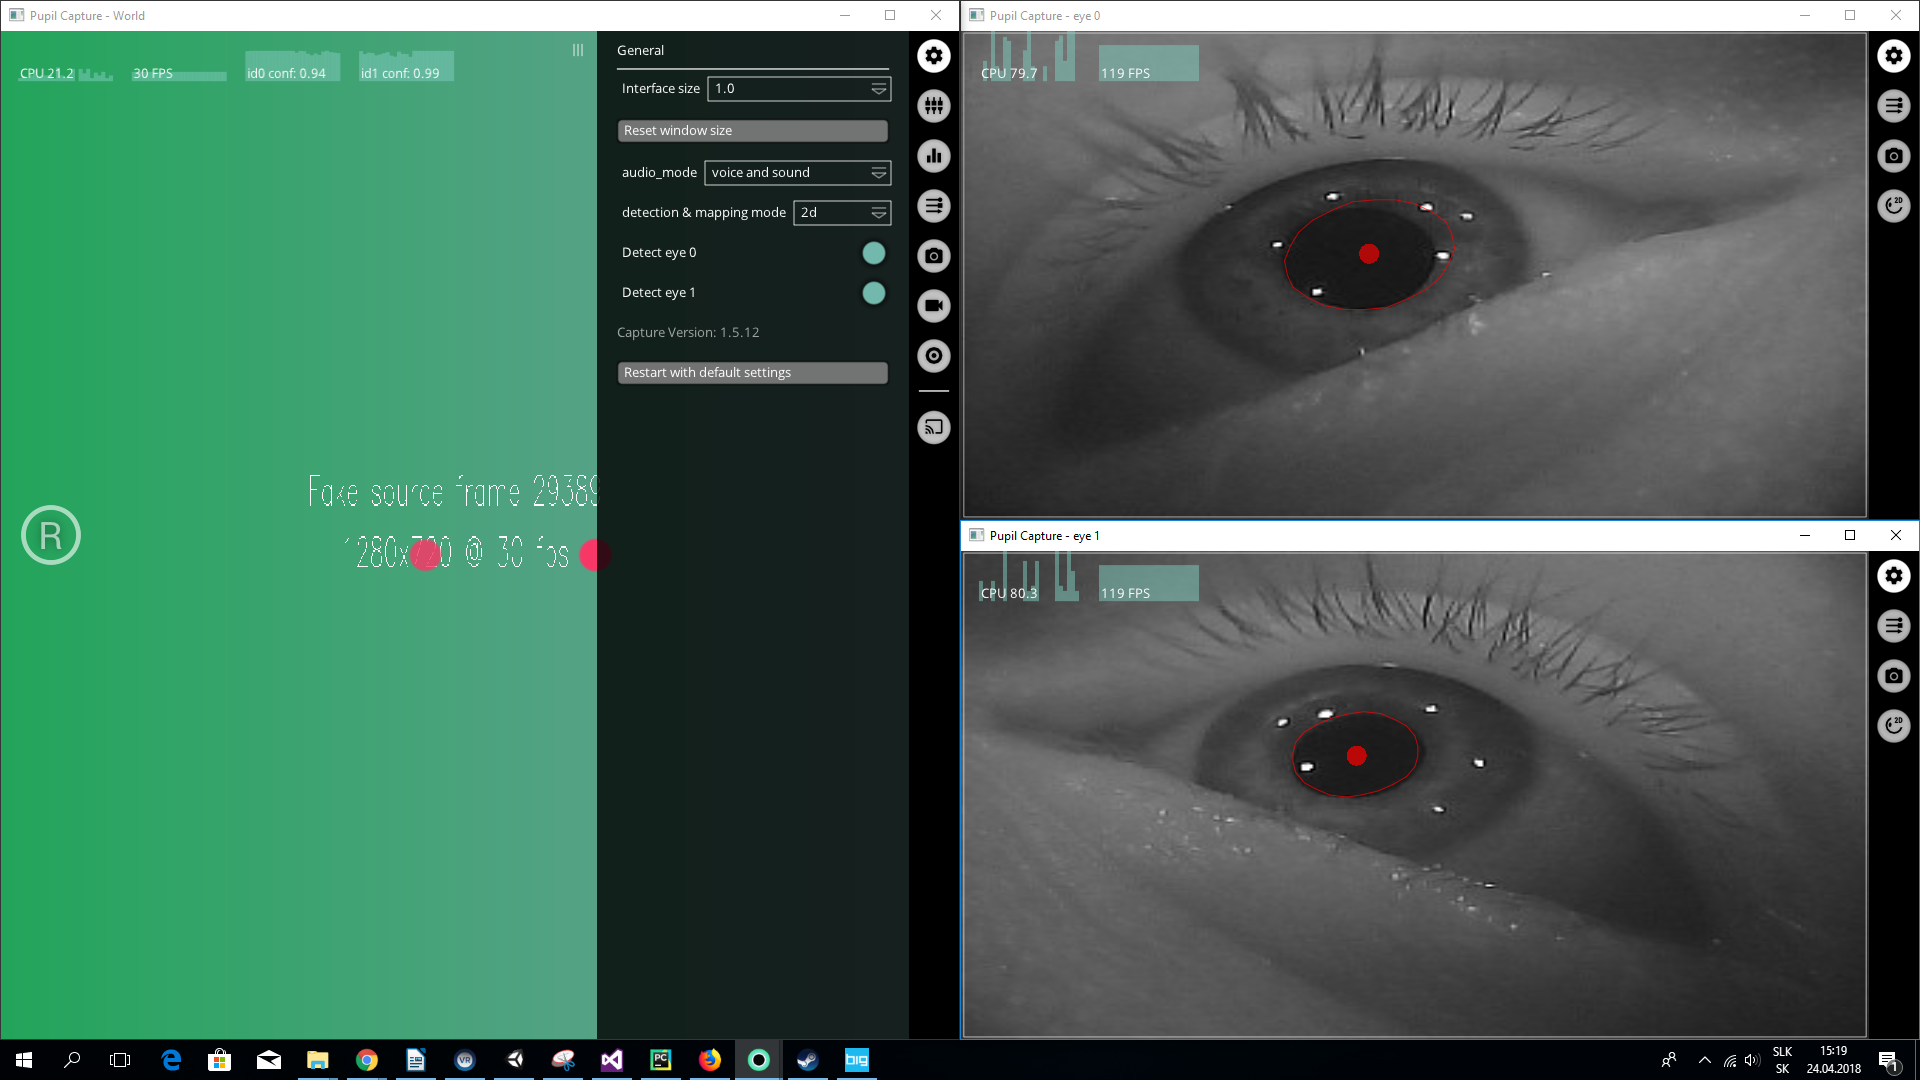Viewport: 1920px width, 1080px height.
Task: Switch keyboard language SLK indicator
Action: coord(1782,1060)
